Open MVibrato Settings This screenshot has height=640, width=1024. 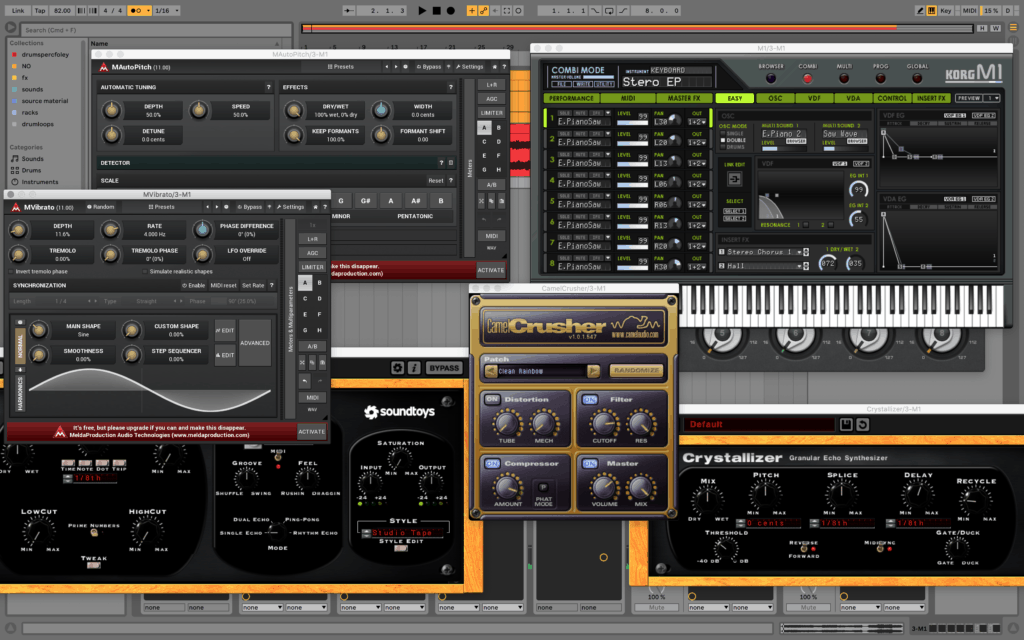pos(290,207)
